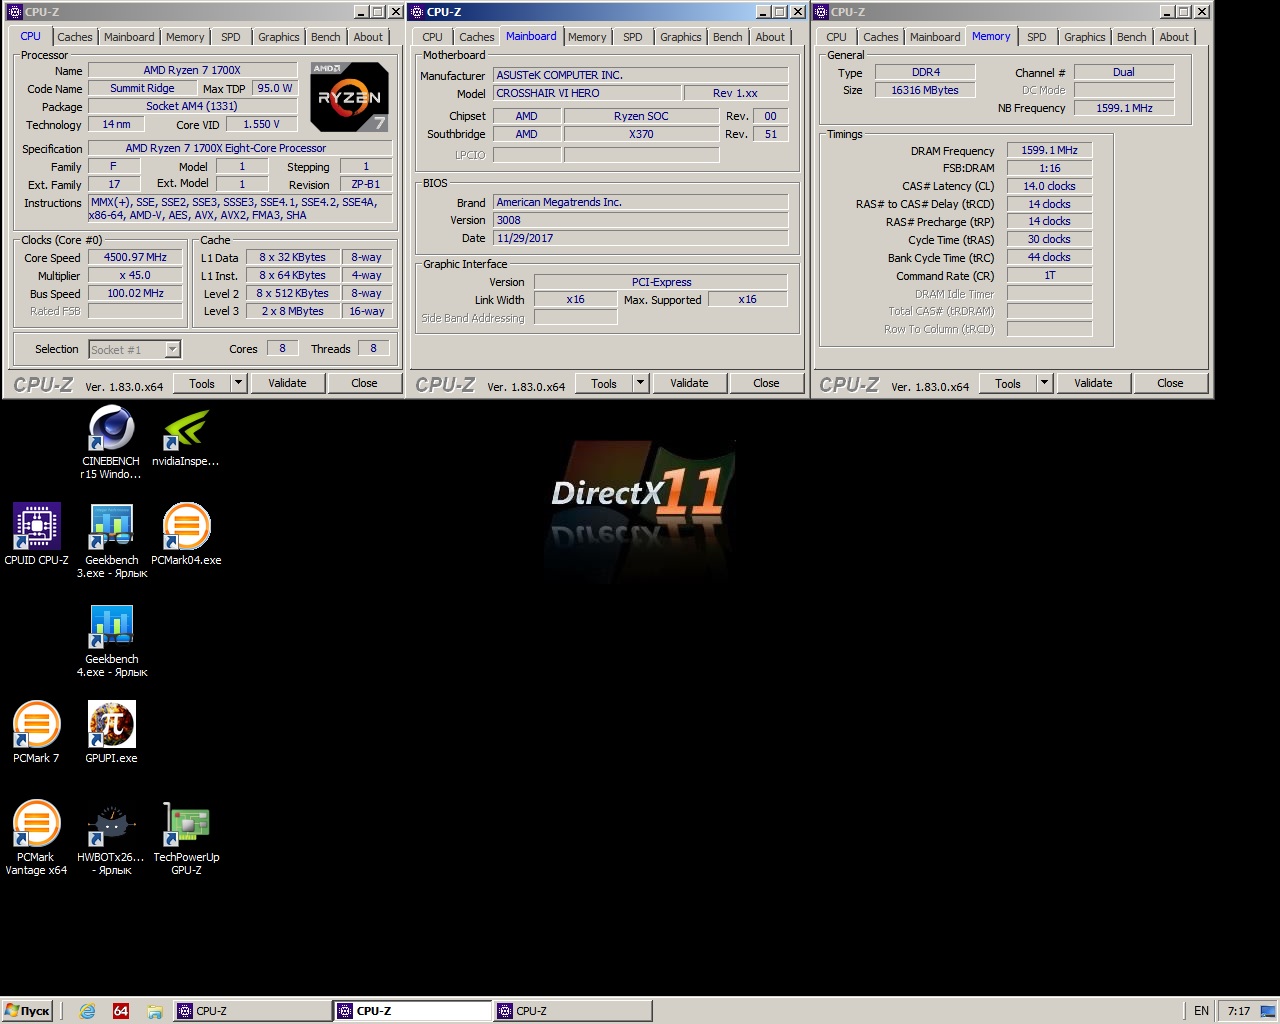
Task: Select the GPUPI.exe desktop icon
Action: point(112,733)
